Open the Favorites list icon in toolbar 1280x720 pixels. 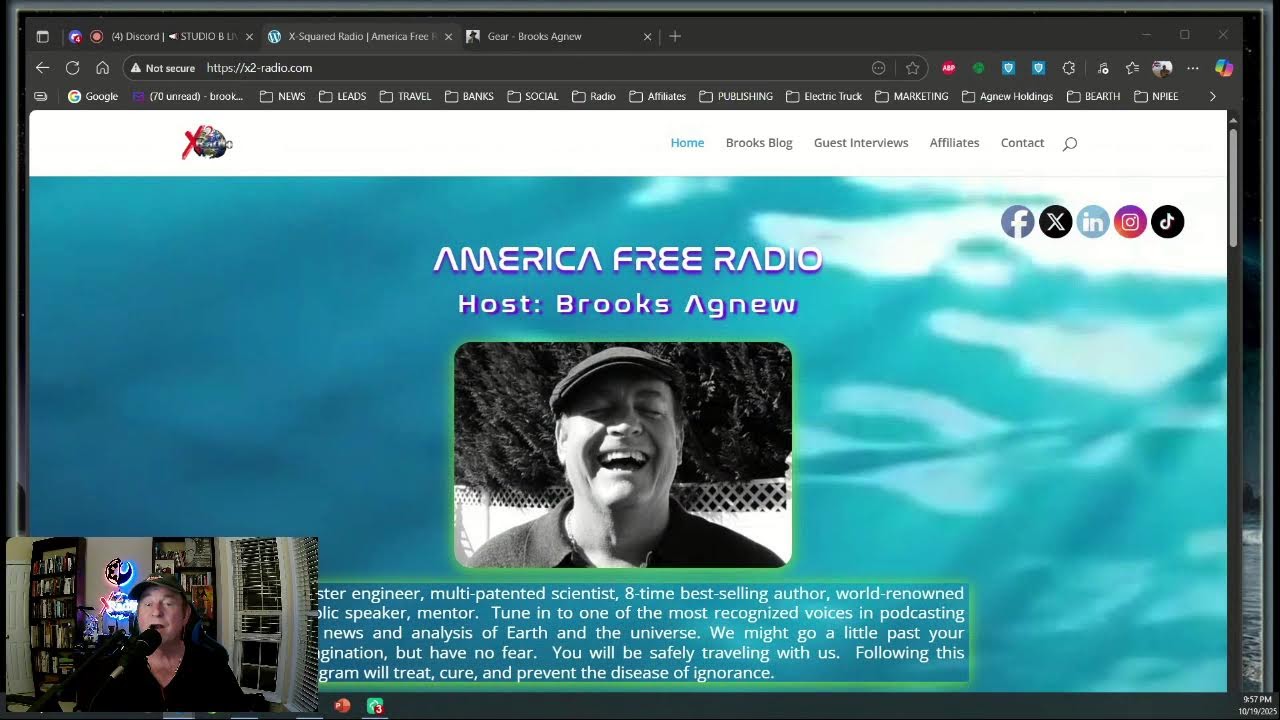click(1132, 68)
